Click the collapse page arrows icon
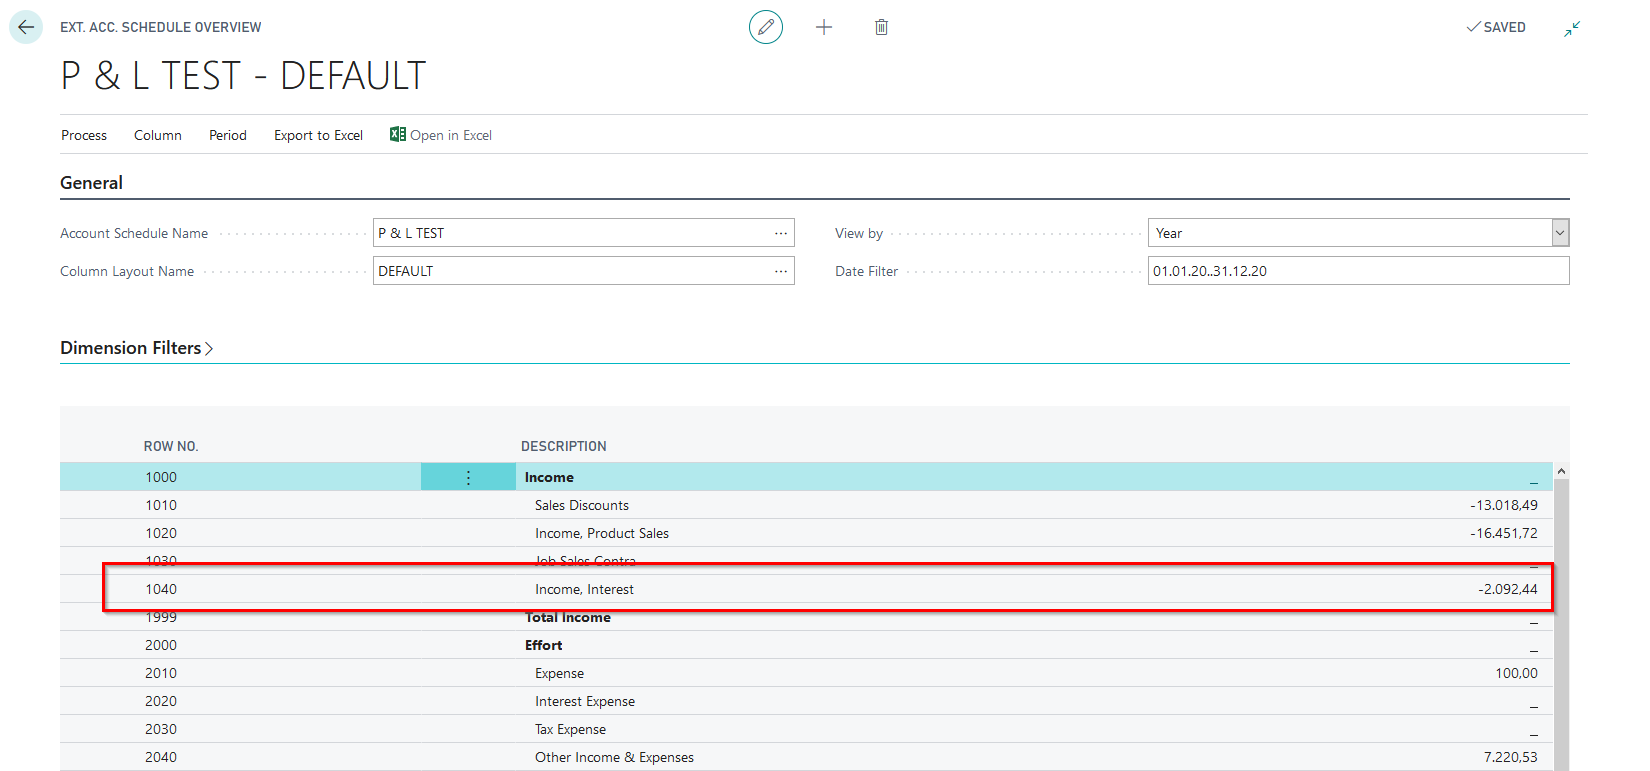 tap(1572, 28)
